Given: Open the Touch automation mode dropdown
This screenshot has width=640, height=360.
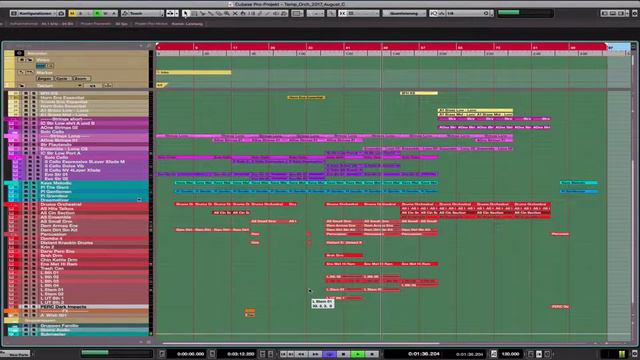Looking at the screenshot, I should click(142, 13).
